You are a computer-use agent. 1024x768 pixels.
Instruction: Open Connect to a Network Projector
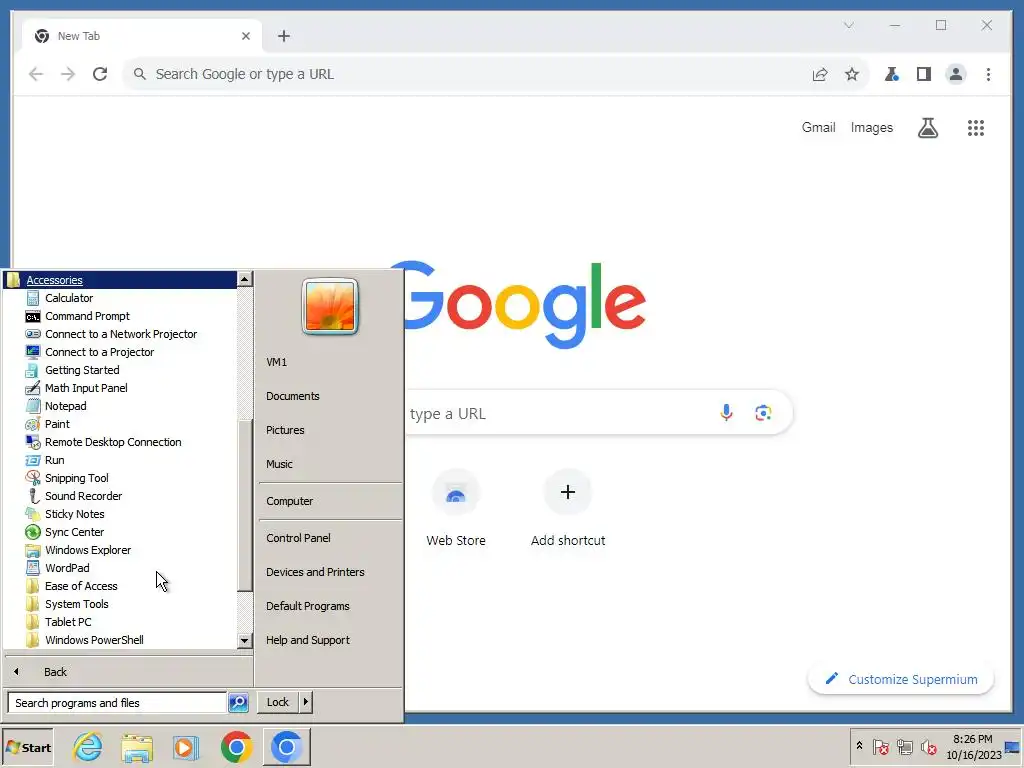tap(121, 334)
